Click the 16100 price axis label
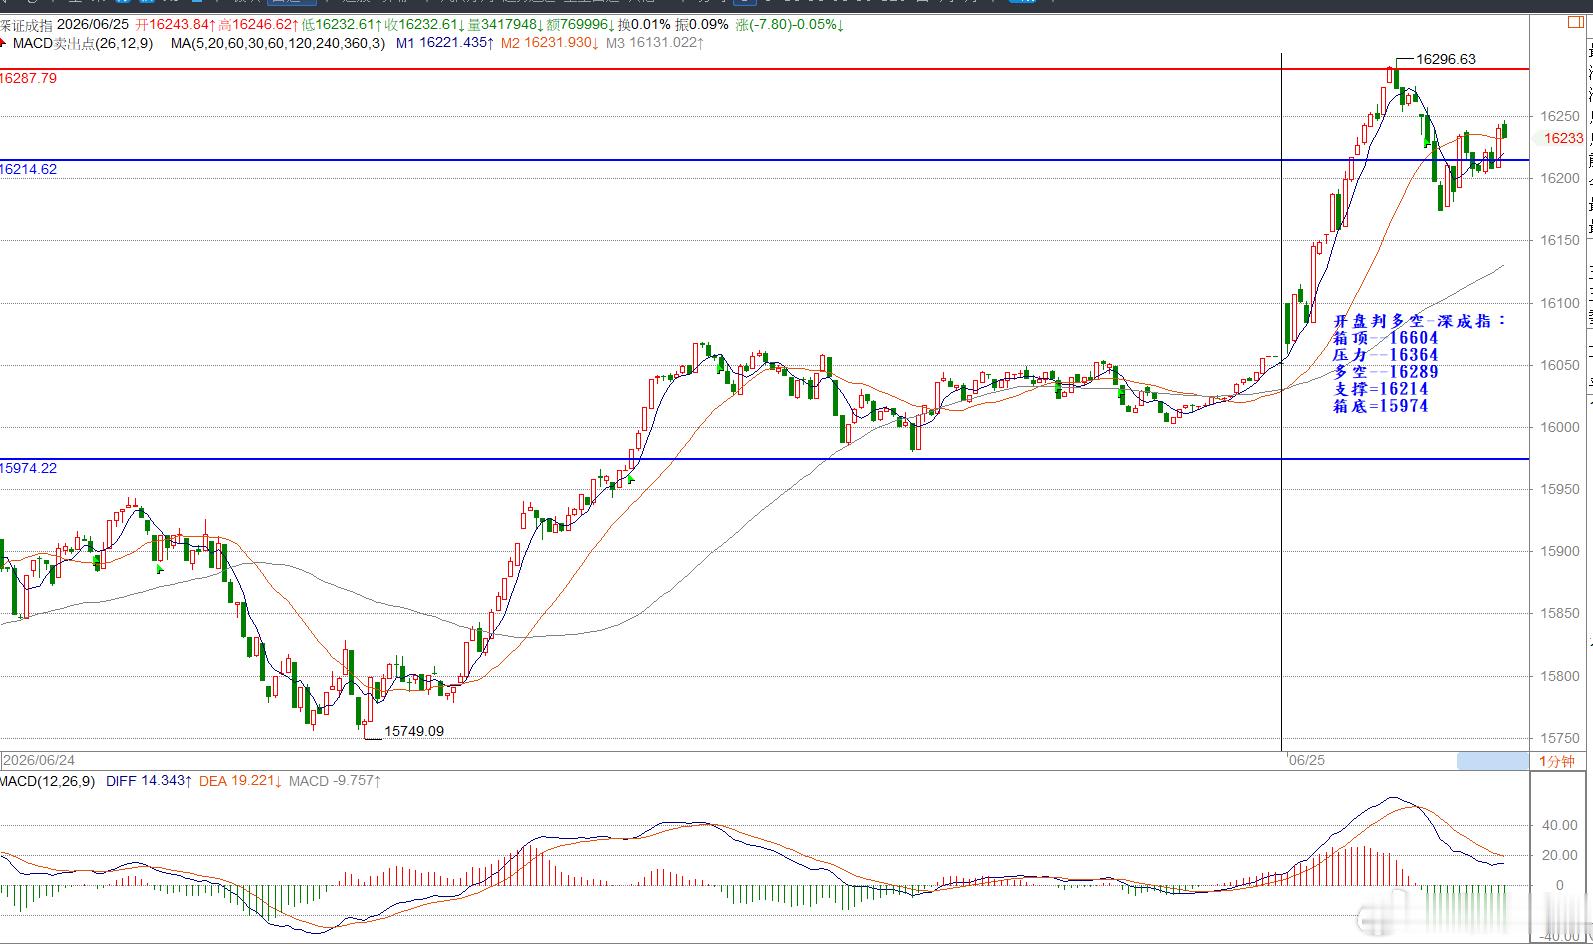The image size is (1593, 952). point(1560,303)
